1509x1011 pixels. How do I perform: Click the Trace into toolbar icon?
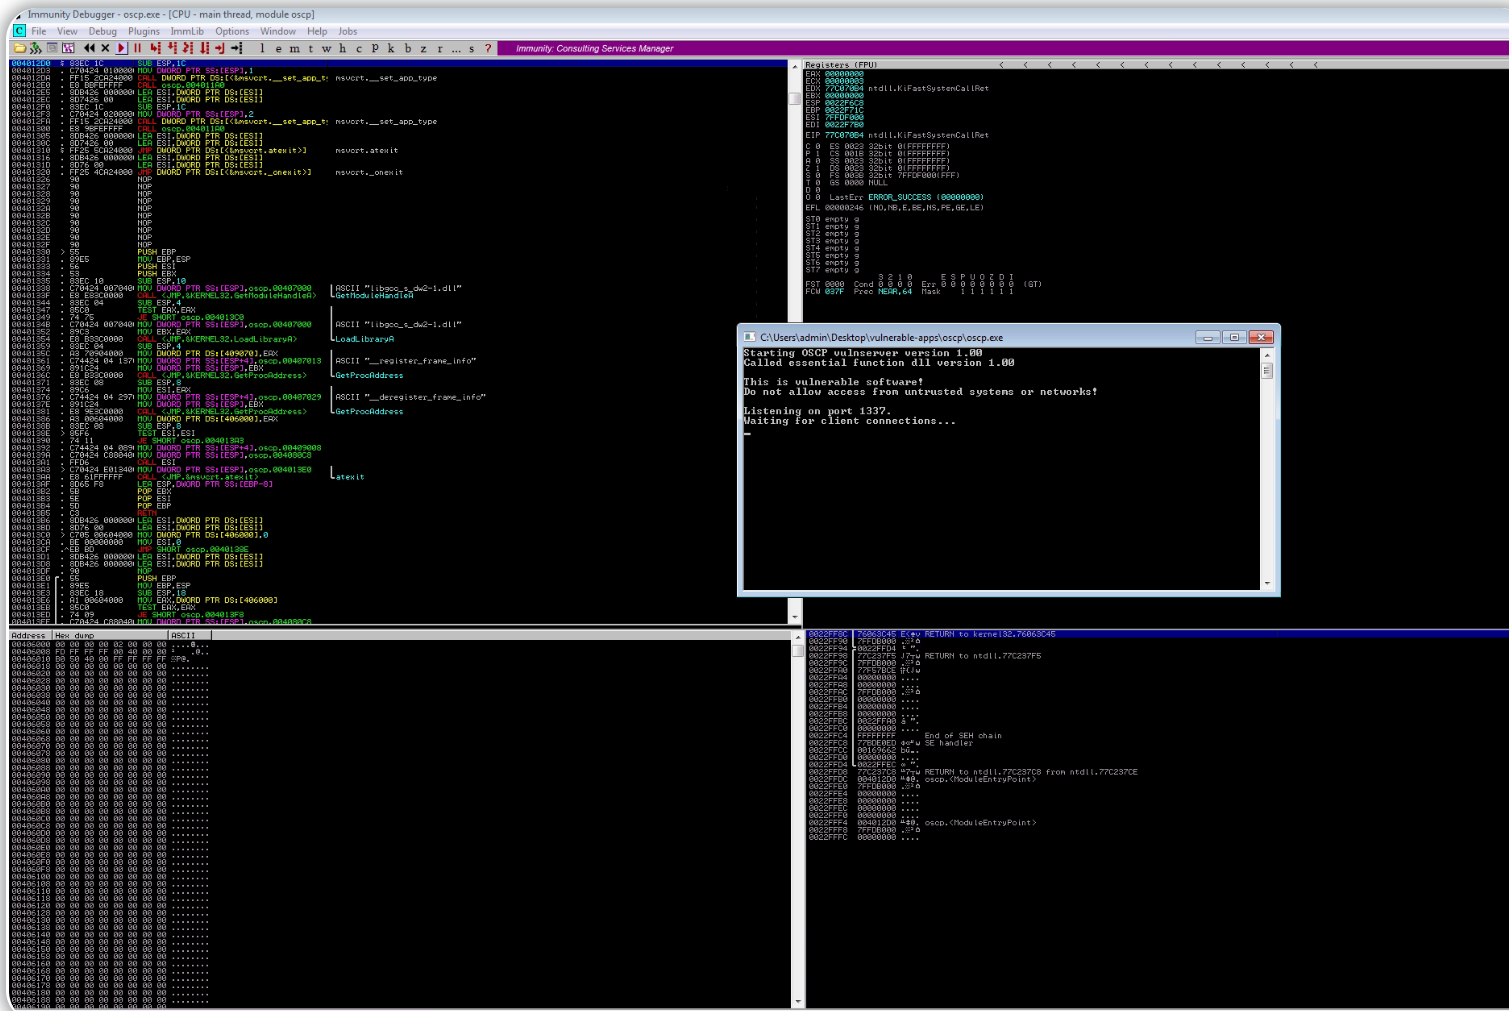point(188,48)
